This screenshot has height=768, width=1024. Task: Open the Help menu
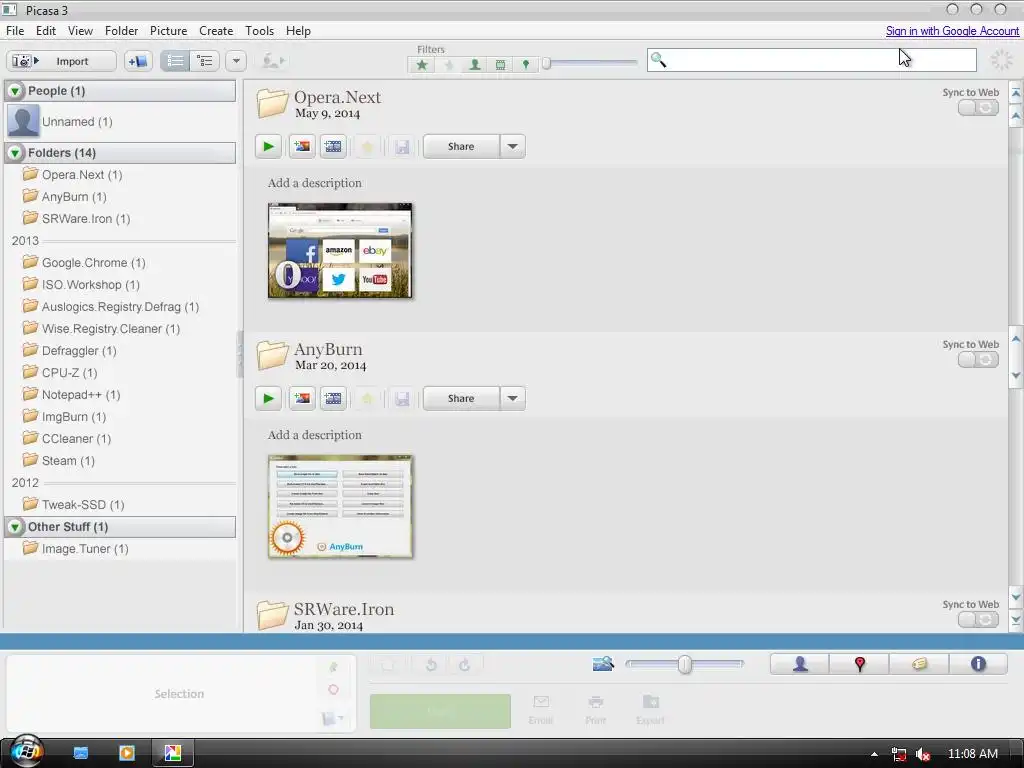click(298, 31)
